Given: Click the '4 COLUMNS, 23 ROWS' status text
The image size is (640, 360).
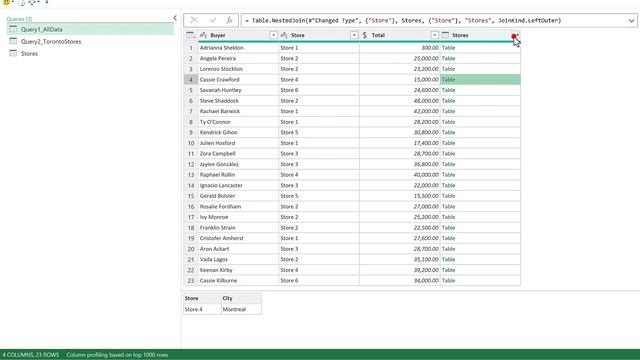Looking at the screenshot, I should click(x=31, y=355).
